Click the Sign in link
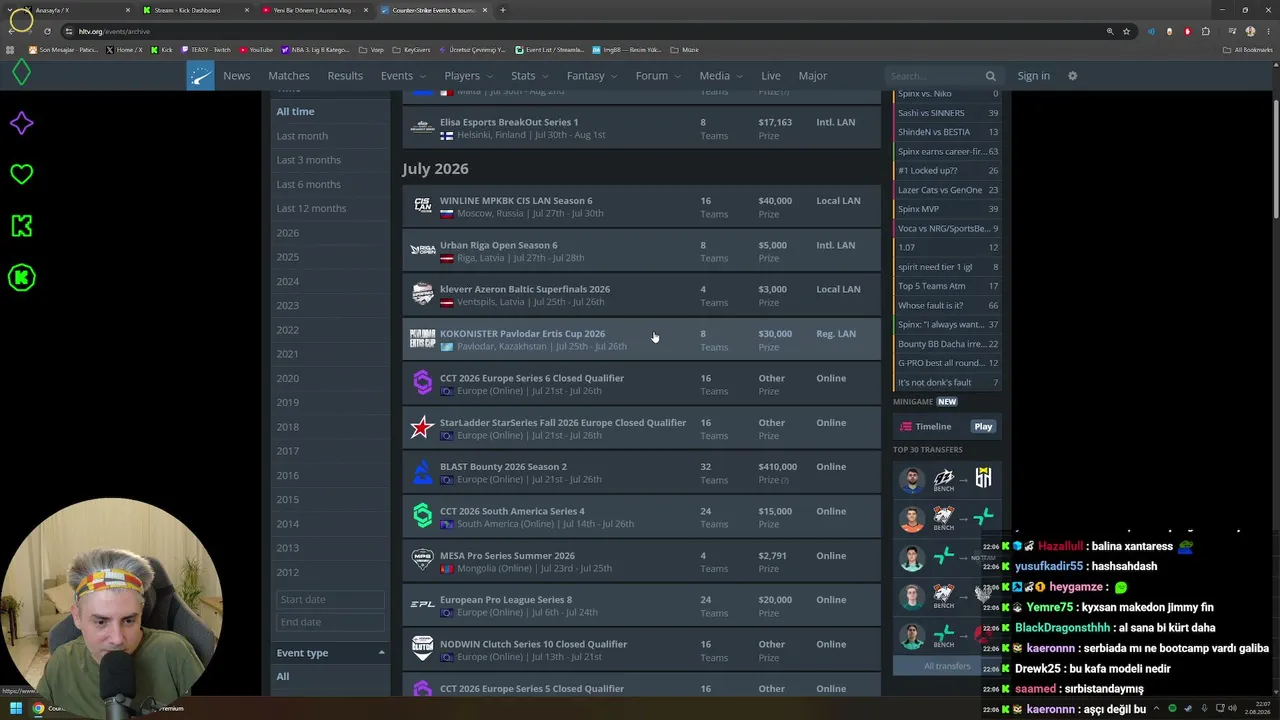 (1034, 76)
